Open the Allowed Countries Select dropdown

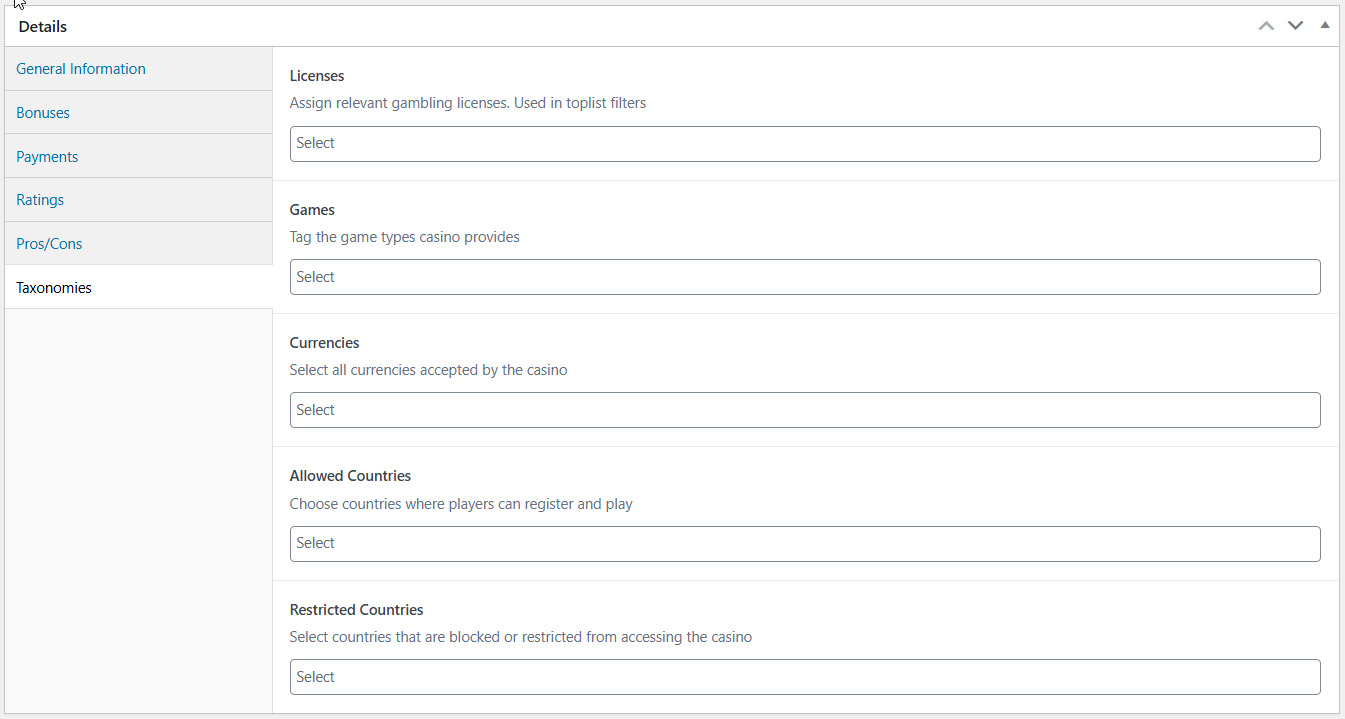[805, 543]
